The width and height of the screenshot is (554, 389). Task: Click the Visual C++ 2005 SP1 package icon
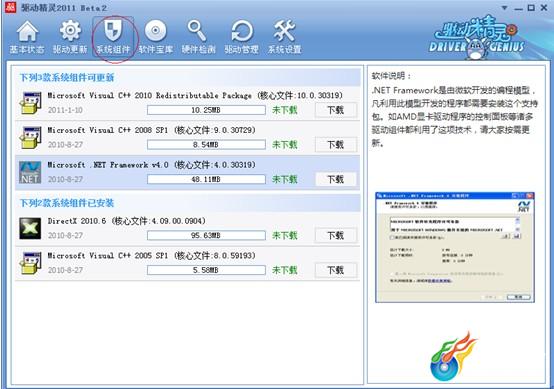30,263
